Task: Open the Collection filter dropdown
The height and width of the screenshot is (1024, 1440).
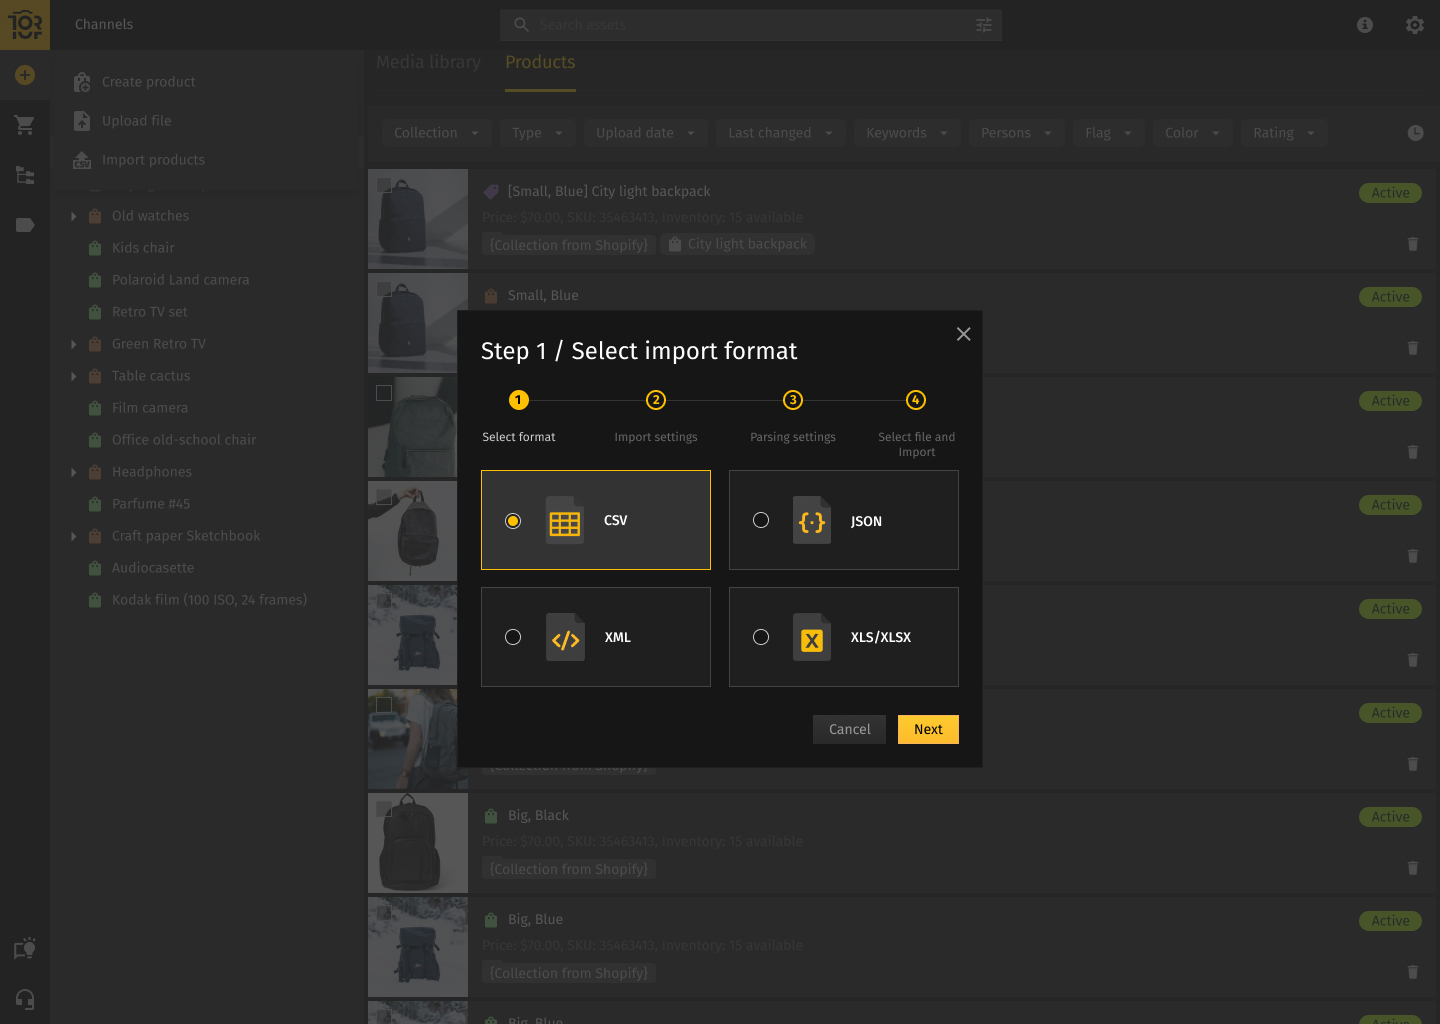Action: tap(435, 132)
